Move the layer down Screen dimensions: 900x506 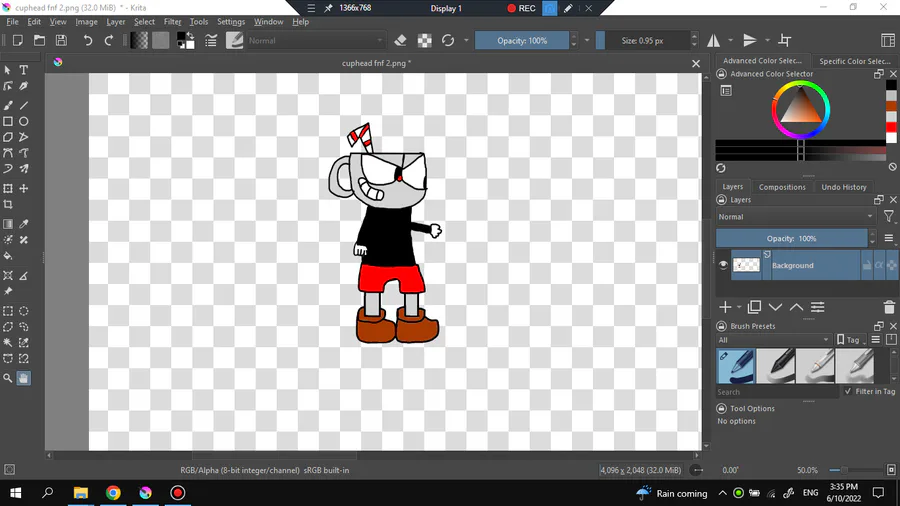click(x=775, y=308)
